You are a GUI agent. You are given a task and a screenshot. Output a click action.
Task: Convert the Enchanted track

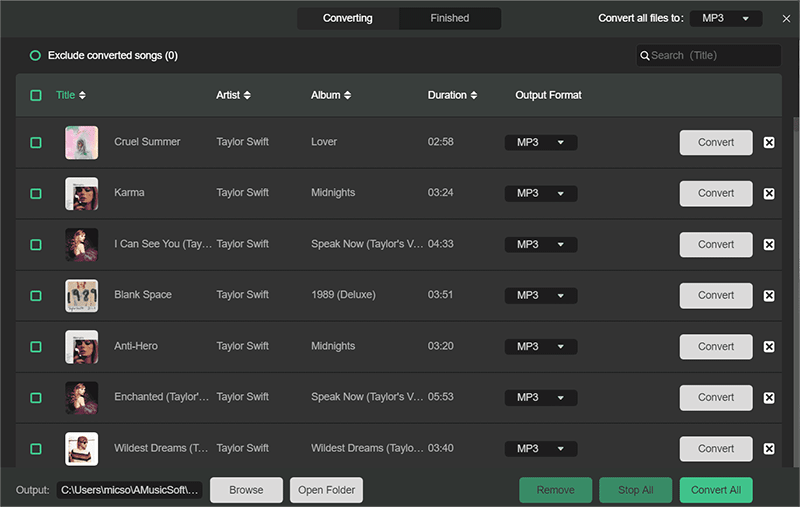tap(716, 397)
